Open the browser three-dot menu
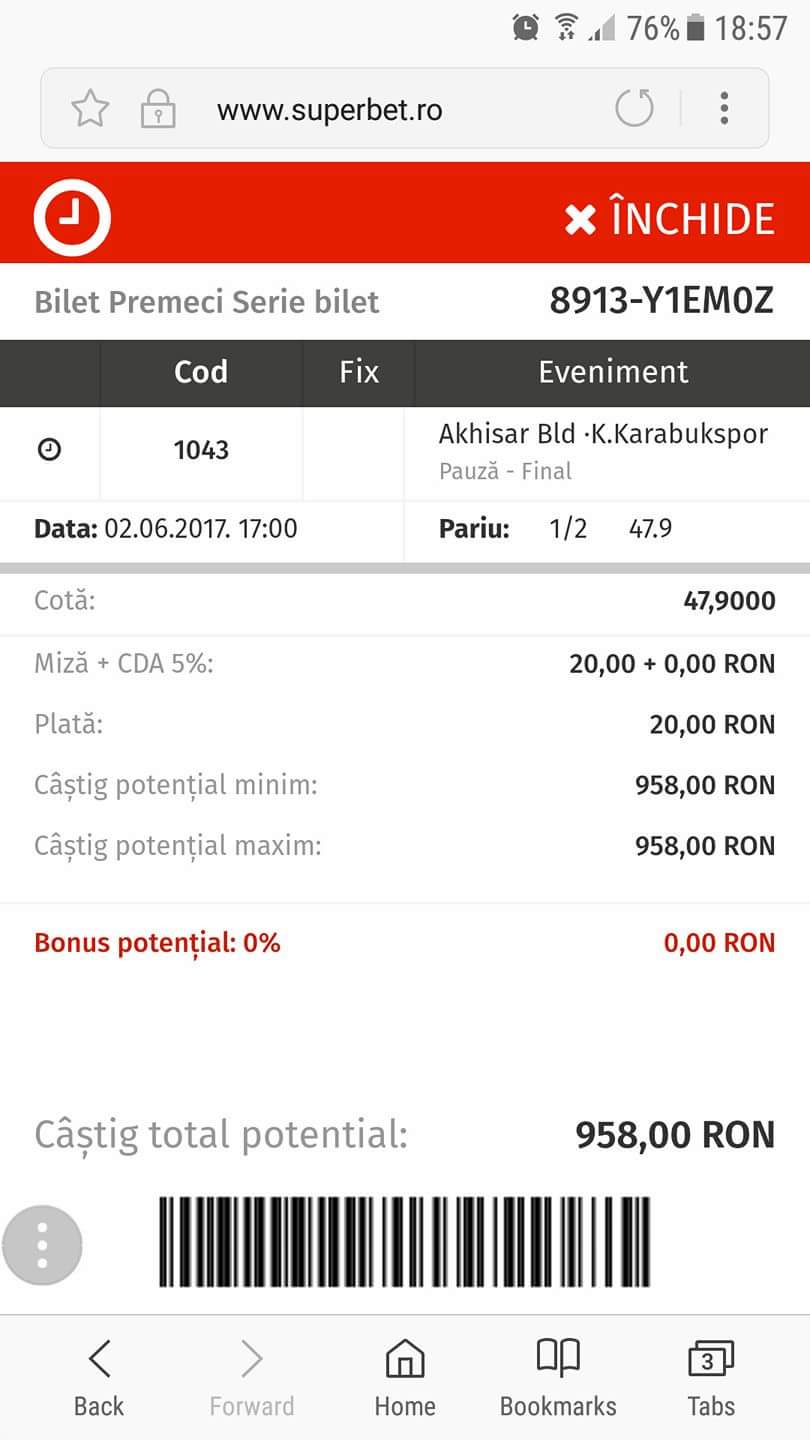The image size is (810, 1440). pyautogui.click(x=724, y=108)
